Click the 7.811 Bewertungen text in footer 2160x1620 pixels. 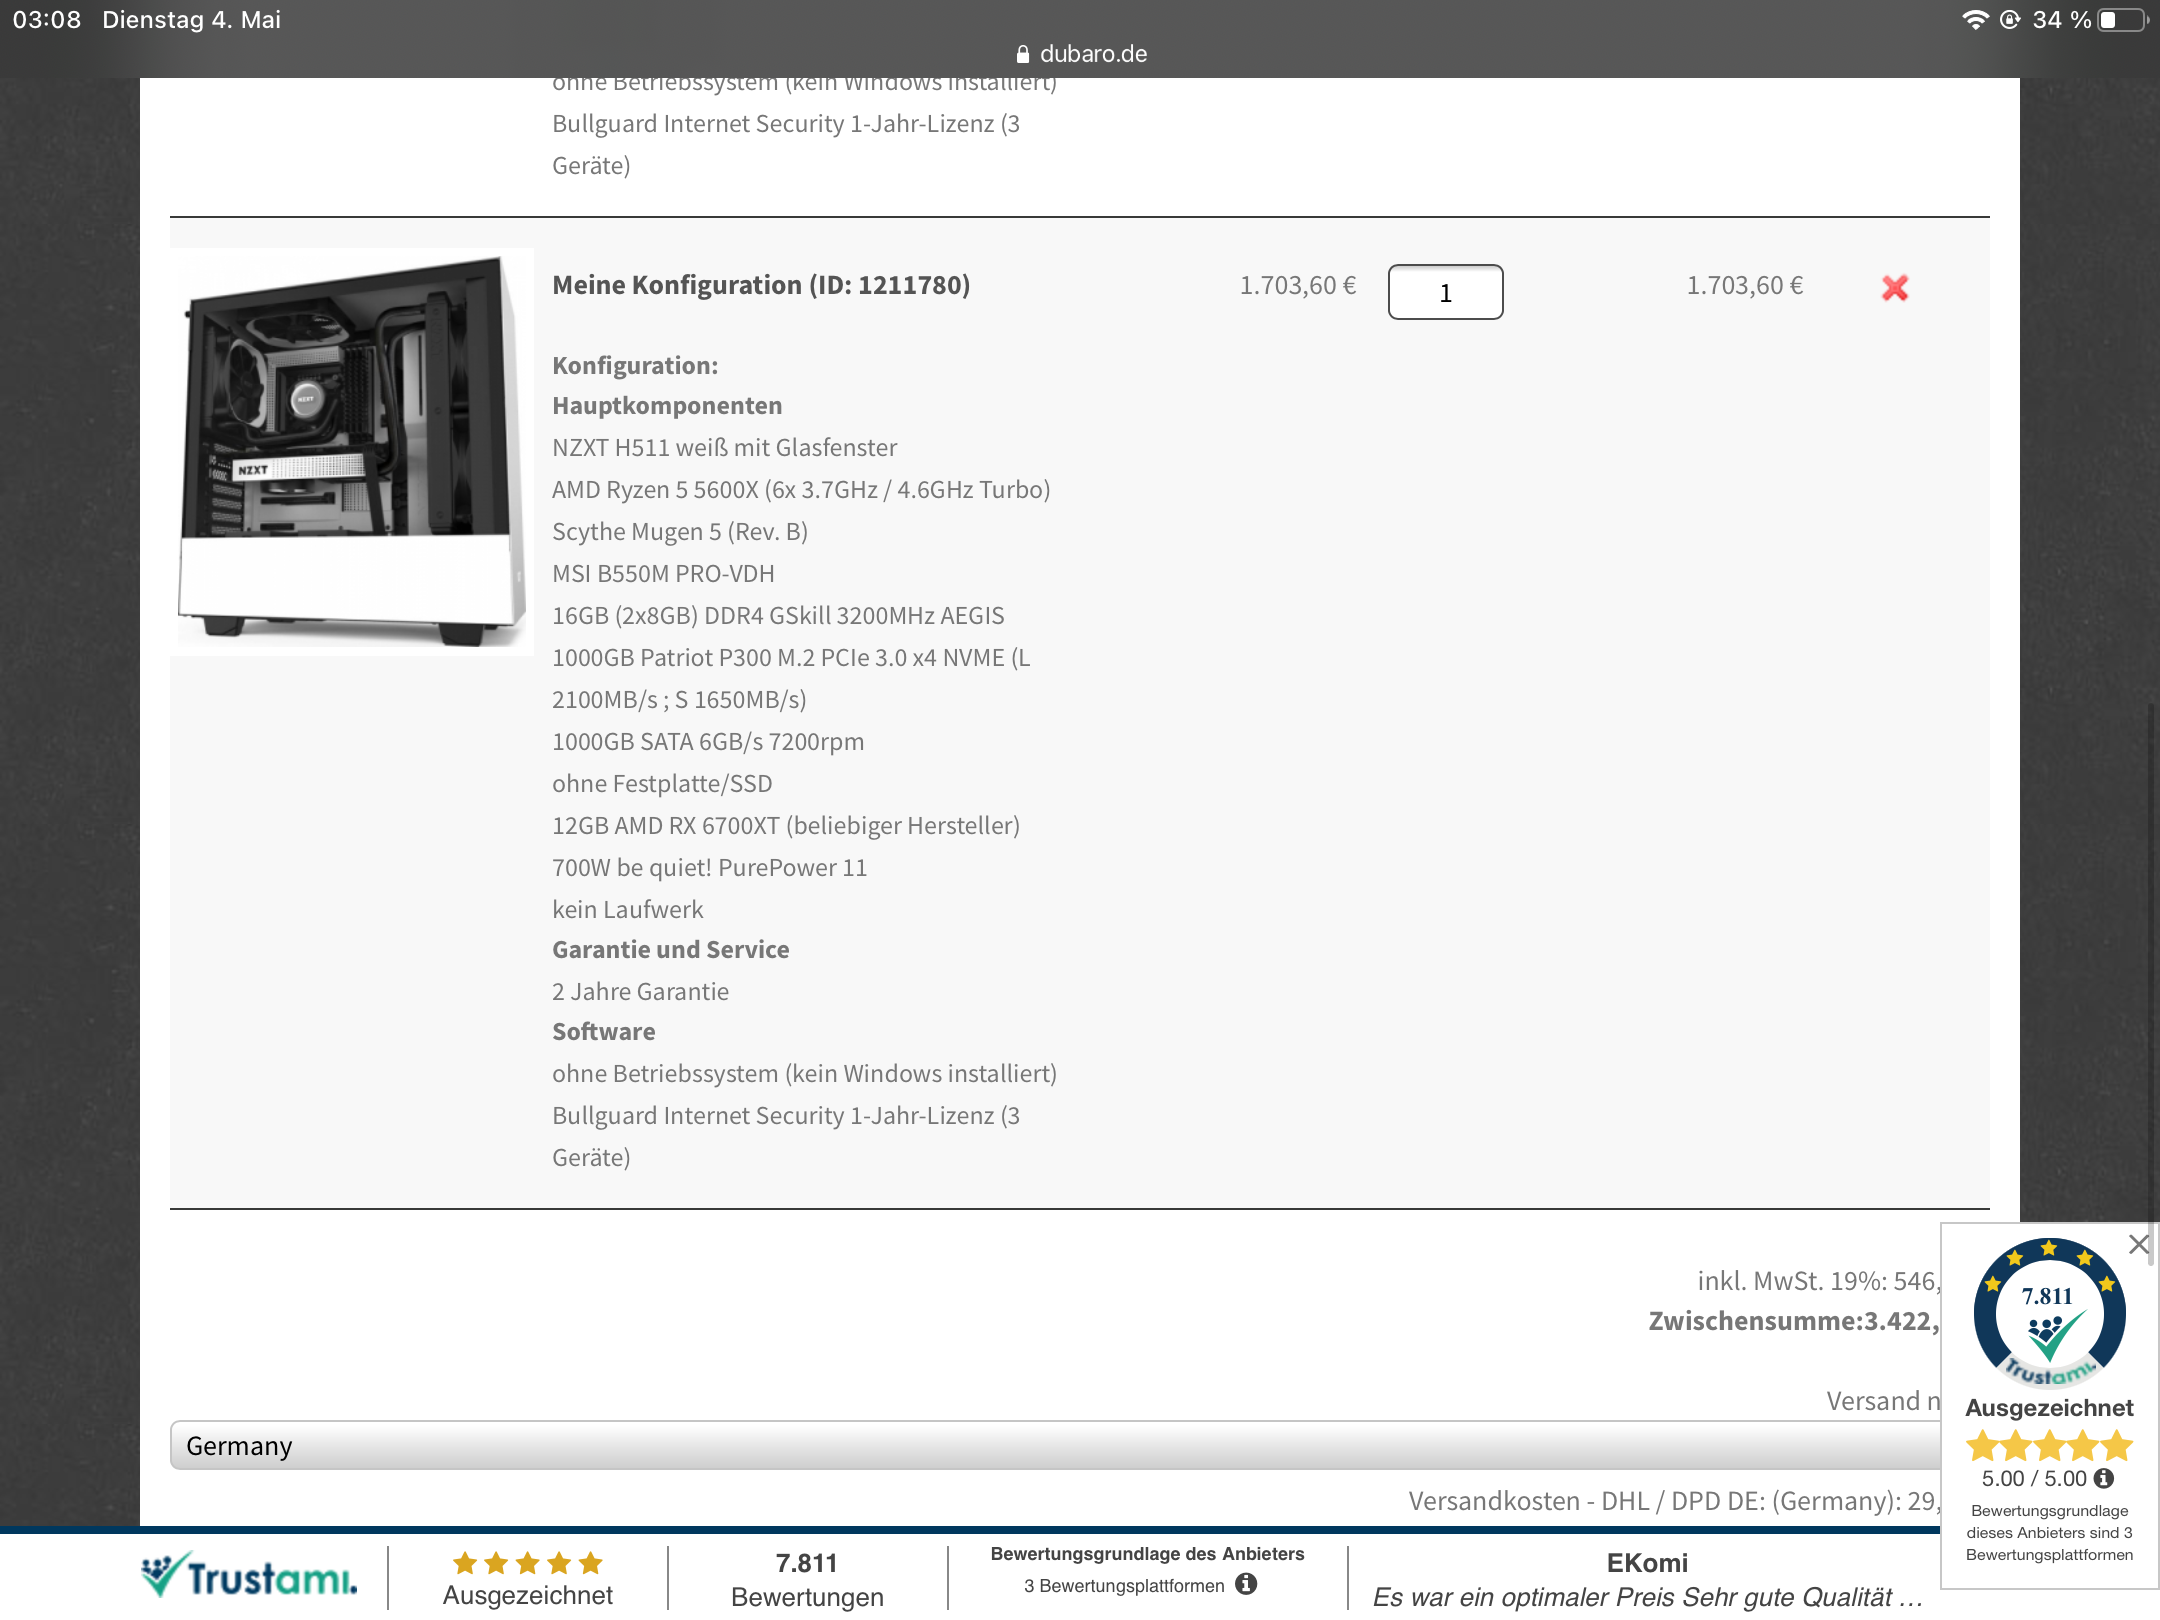pos(807,1579)
